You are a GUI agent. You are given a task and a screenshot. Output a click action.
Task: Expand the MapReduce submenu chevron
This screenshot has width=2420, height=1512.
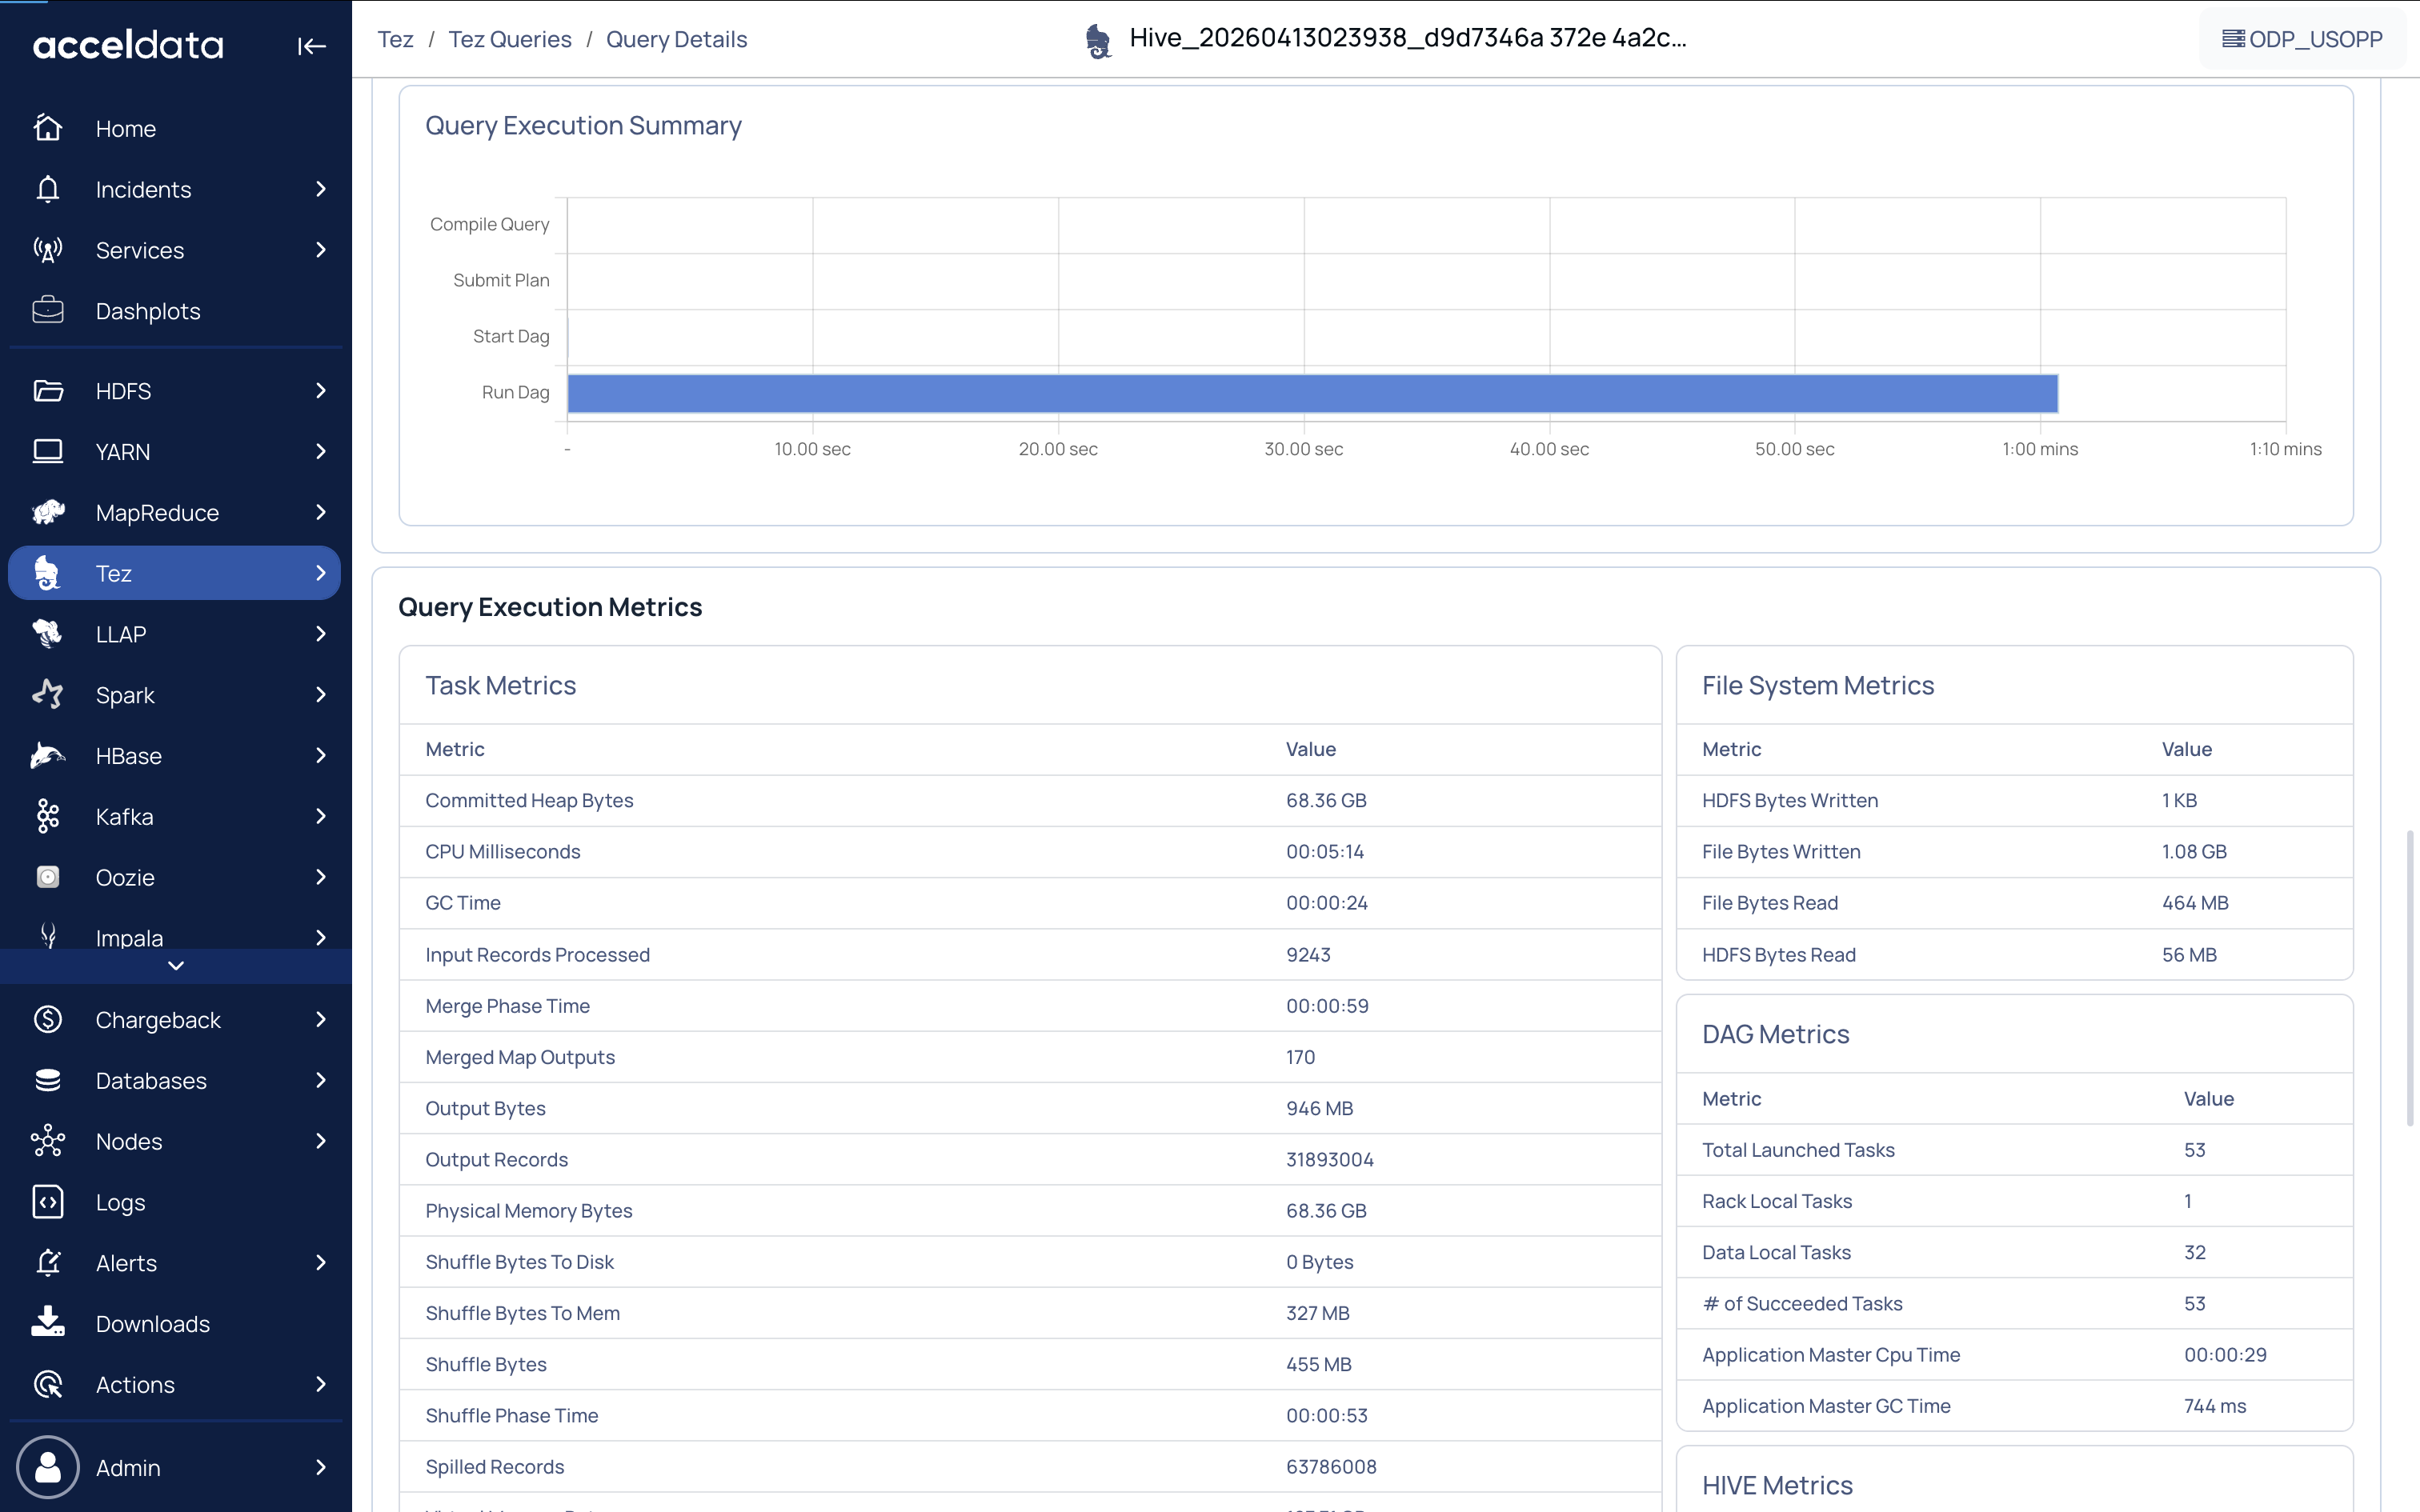pos(321,513)
